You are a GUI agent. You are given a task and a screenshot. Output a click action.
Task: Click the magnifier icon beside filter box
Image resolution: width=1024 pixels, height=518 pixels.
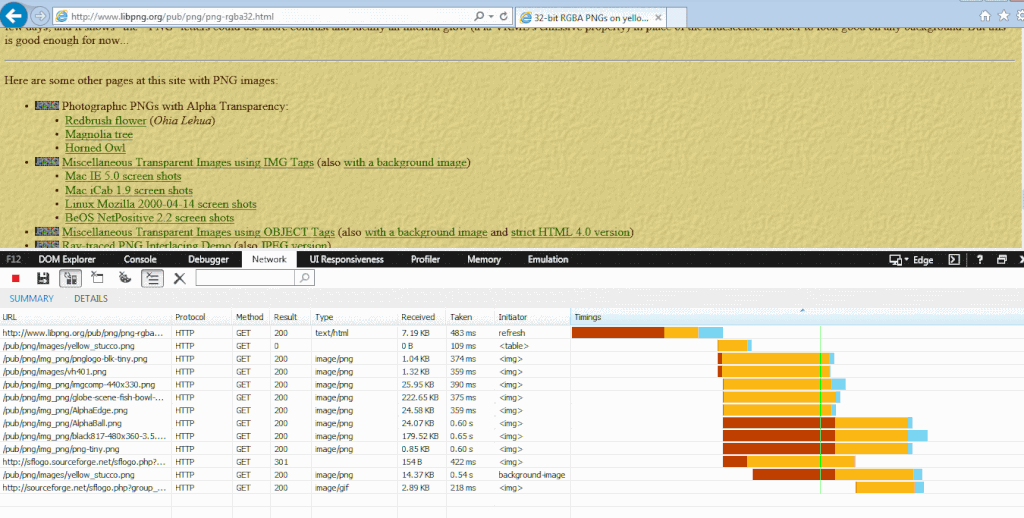(x=304, y=278)
